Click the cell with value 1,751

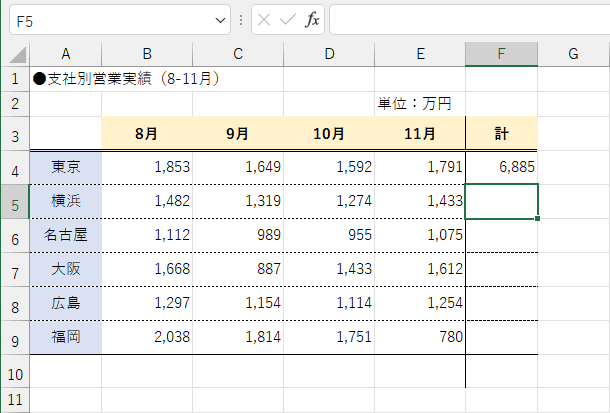click(x=329, y=337)
